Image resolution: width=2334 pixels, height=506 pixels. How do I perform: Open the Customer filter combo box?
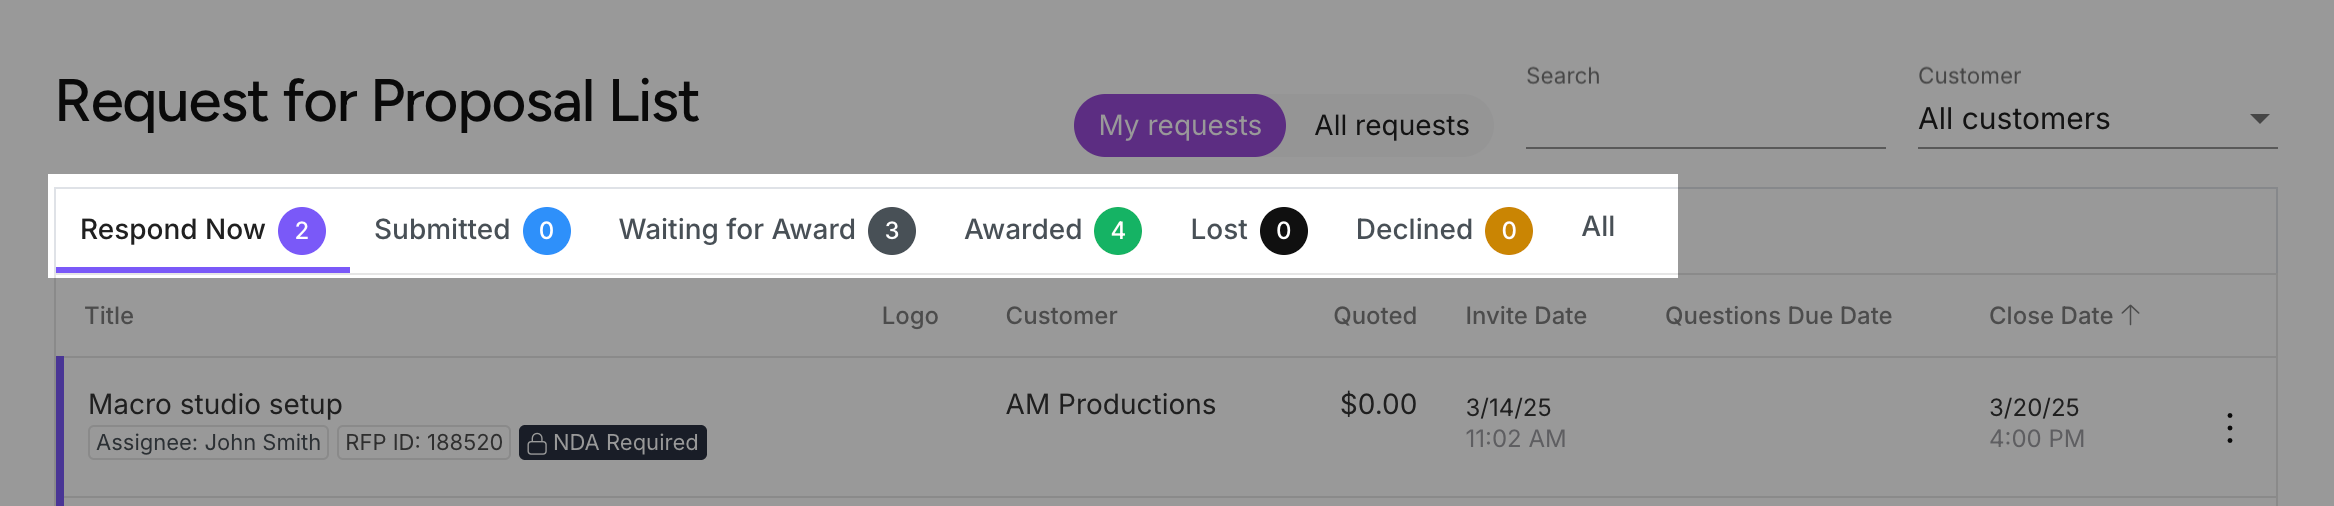pos(2098,120)
